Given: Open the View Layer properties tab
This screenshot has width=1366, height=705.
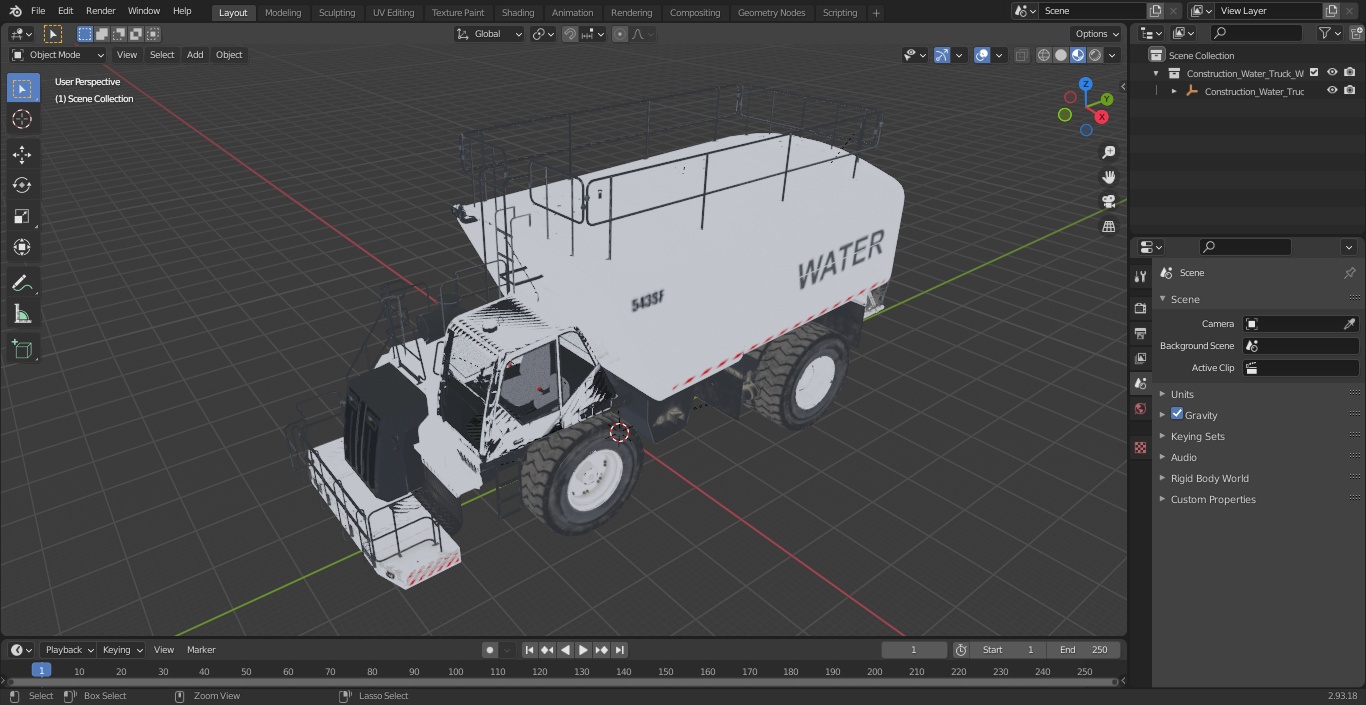Looking at the screenshot, I should pyautogui.click(x=1140, y=358).
